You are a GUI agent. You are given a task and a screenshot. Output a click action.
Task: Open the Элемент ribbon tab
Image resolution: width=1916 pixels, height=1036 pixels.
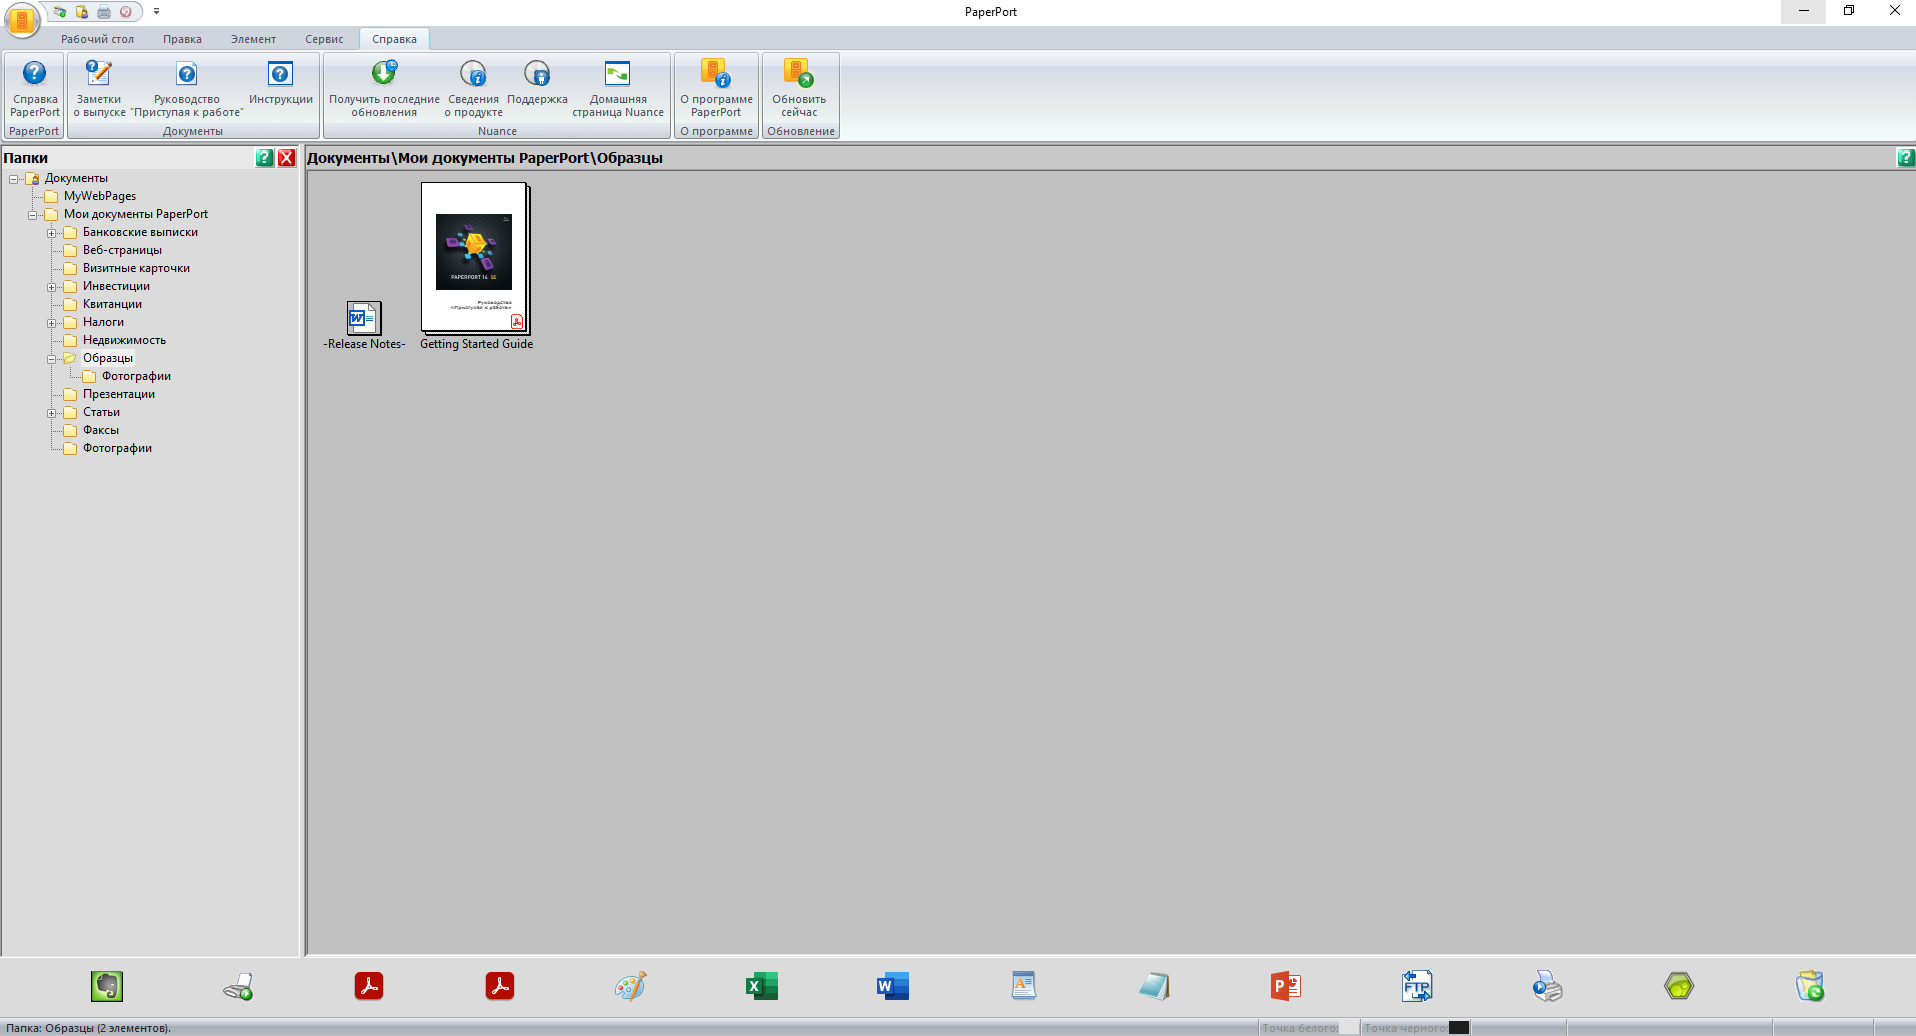point(253,39)
